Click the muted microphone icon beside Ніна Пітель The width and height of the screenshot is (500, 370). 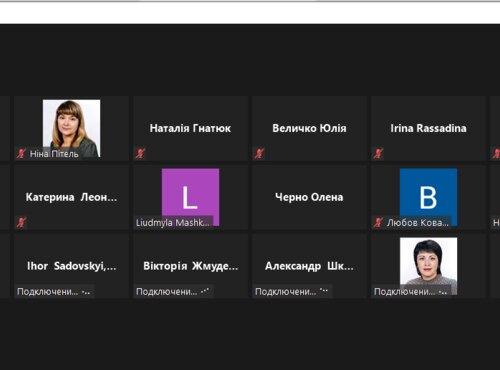point(22,153)
